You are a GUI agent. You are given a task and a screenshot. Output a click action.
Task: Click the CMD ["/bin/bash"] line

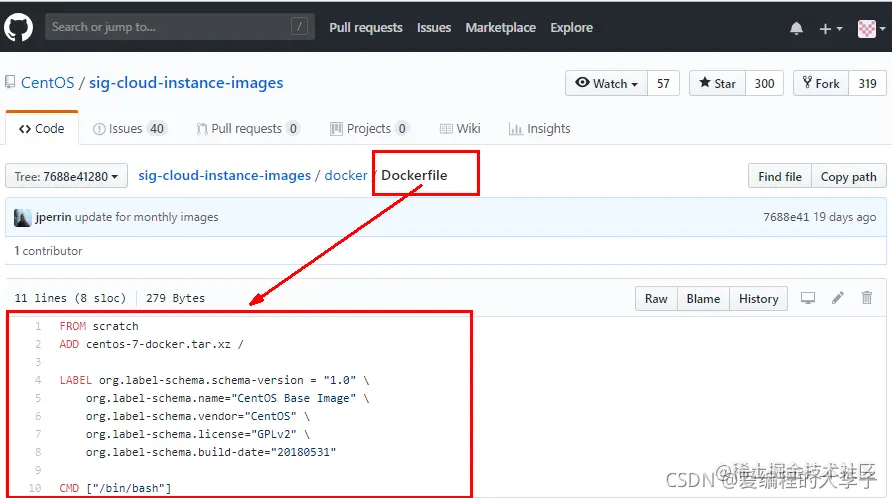(115, 488)
